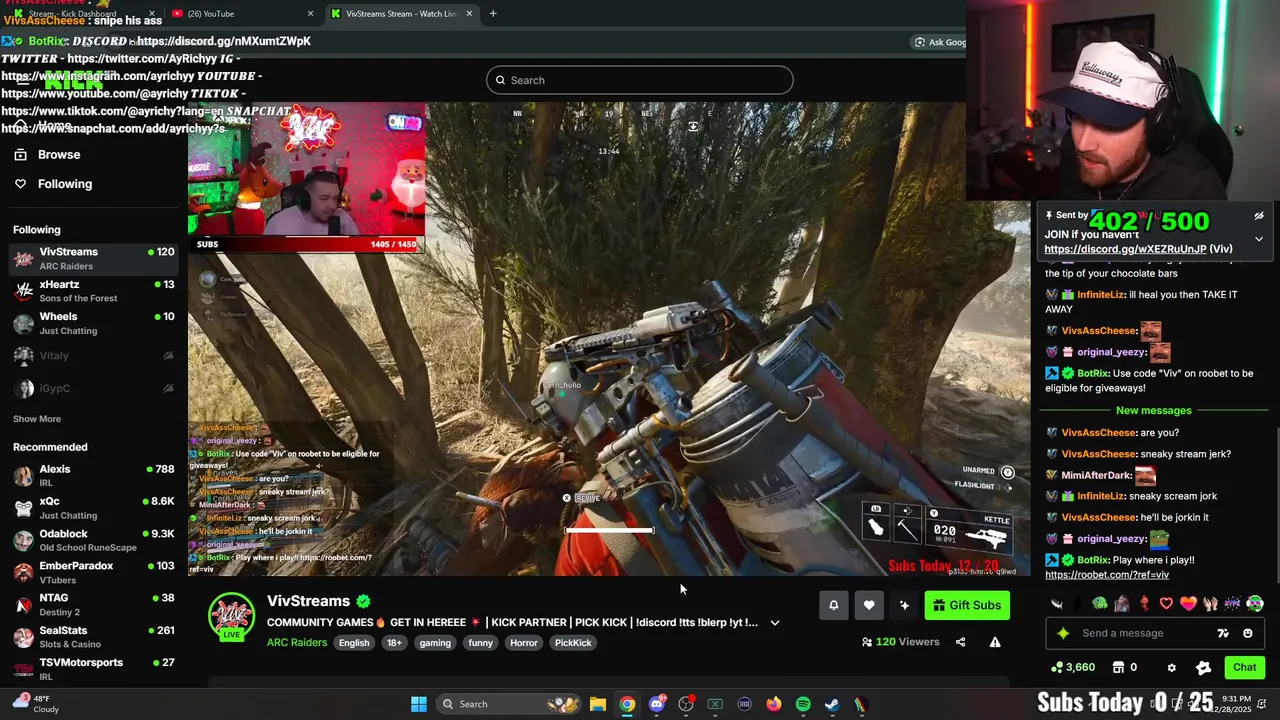Share the stream via share icon

960,642
